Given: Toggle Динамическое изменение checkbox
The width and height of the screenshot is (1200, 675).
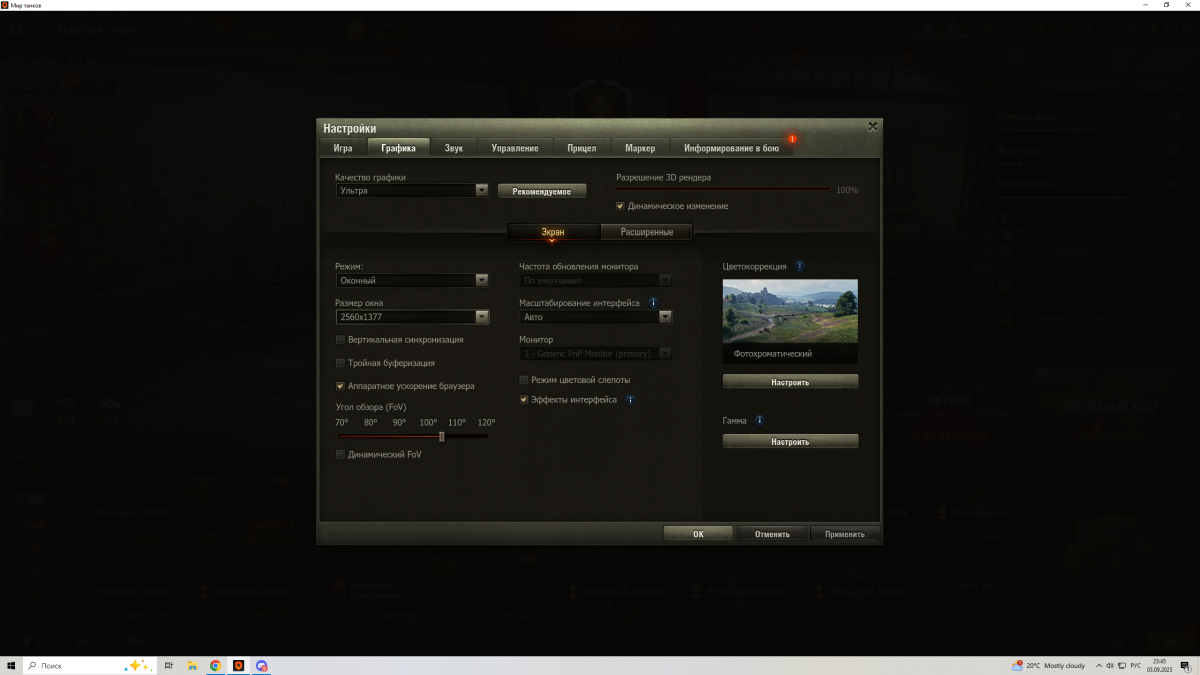Looking at the screenshot, I should click(620, 206).
